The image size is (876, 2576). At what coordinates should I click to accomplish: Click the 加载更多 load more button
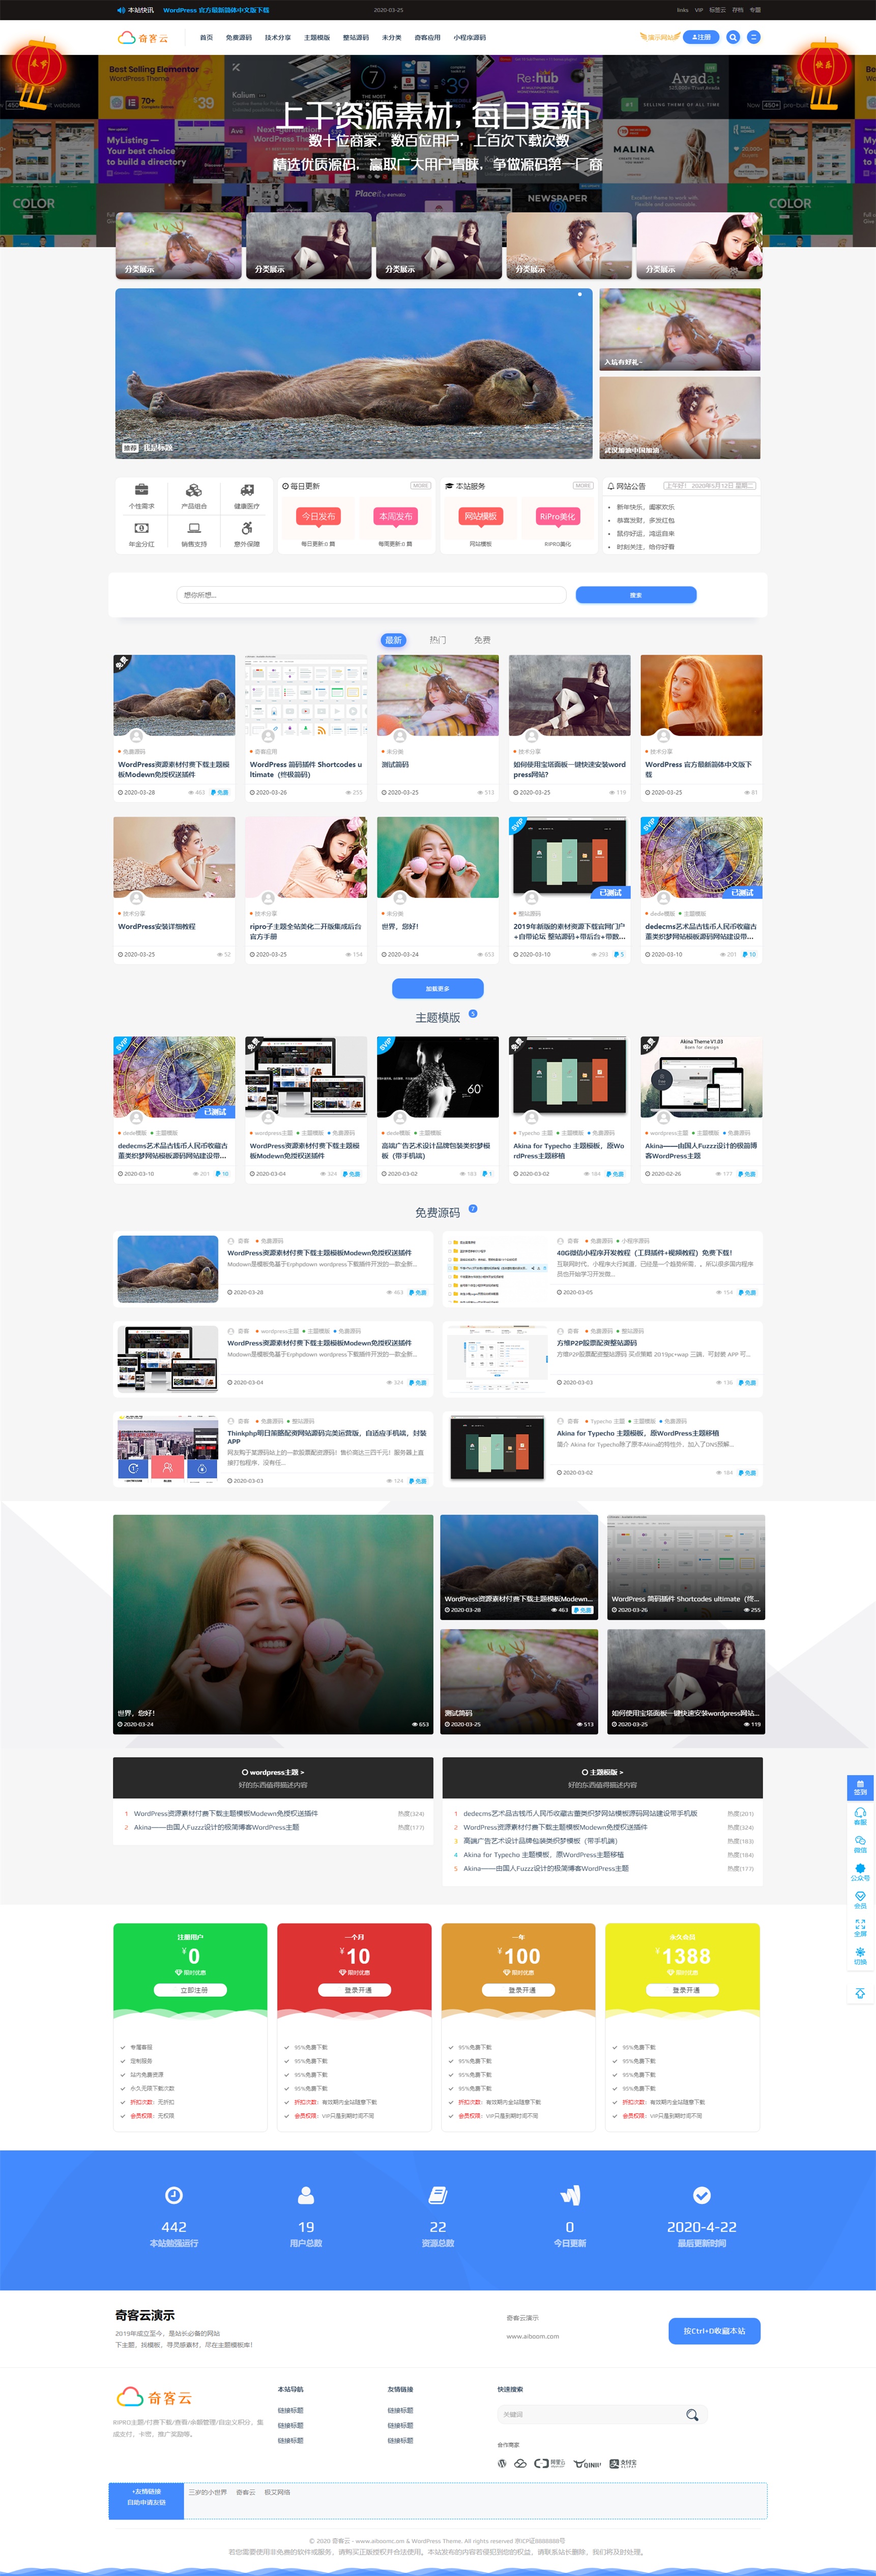coord(438,988)
